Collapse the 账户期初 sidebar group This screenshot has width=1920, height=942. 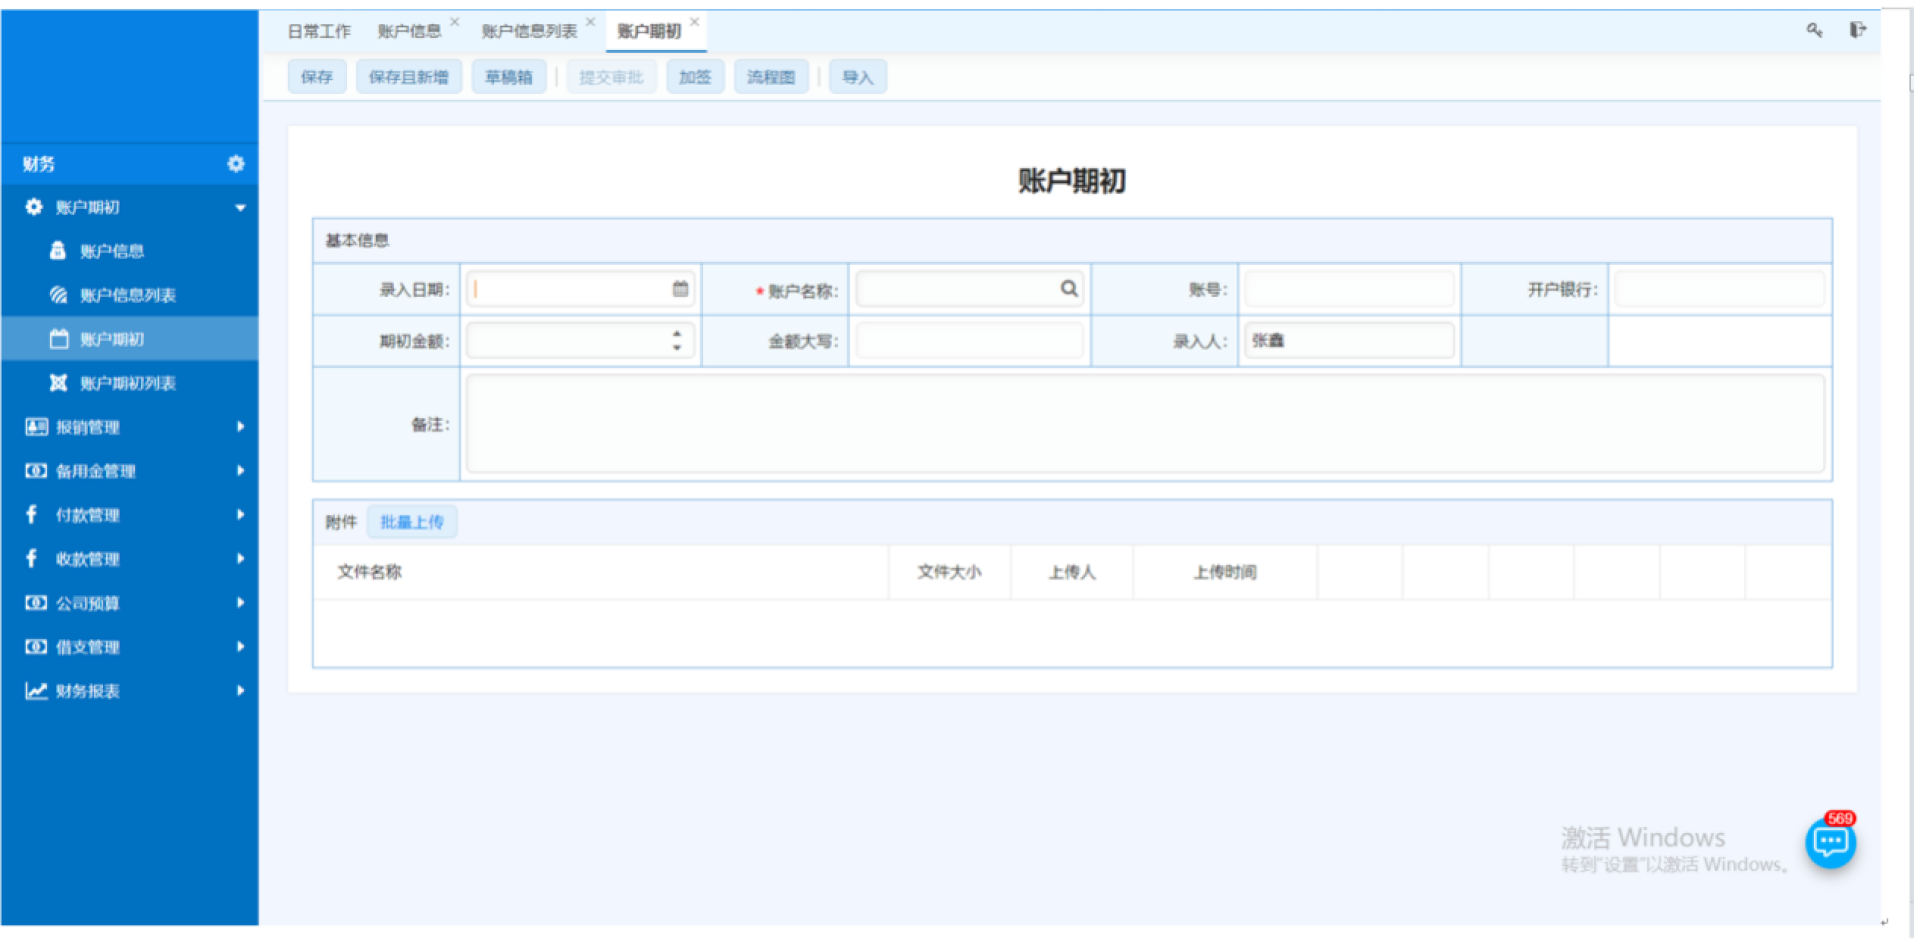(240, 207)
